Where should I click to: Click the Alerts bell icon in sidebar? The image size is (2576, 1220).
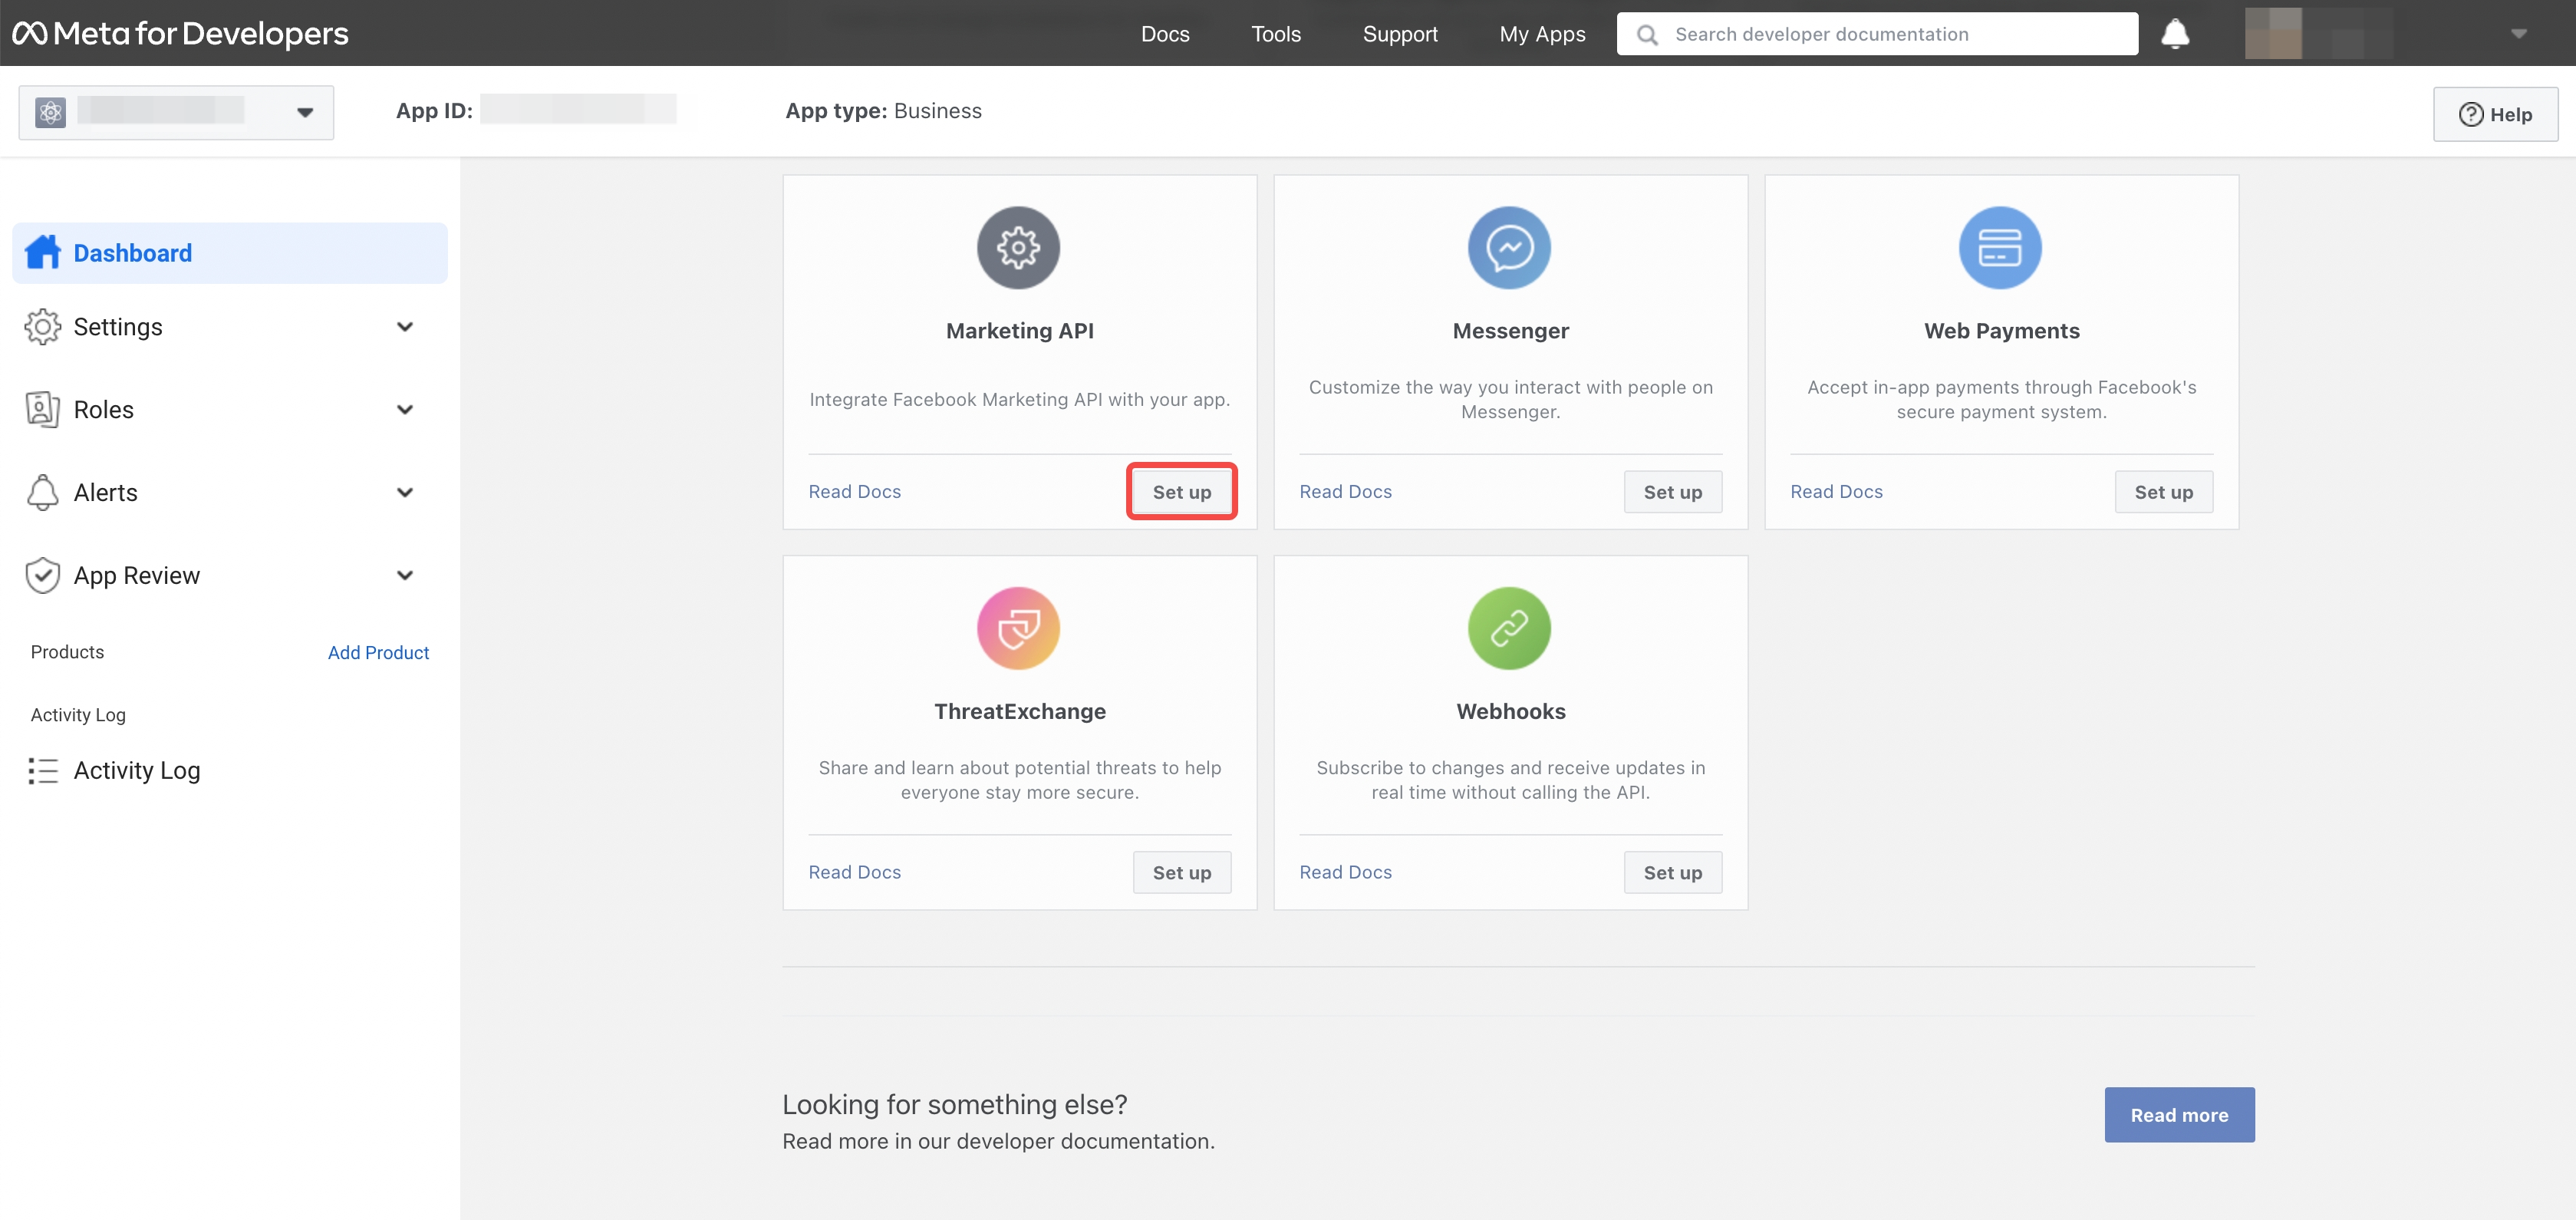pos(42,492)
